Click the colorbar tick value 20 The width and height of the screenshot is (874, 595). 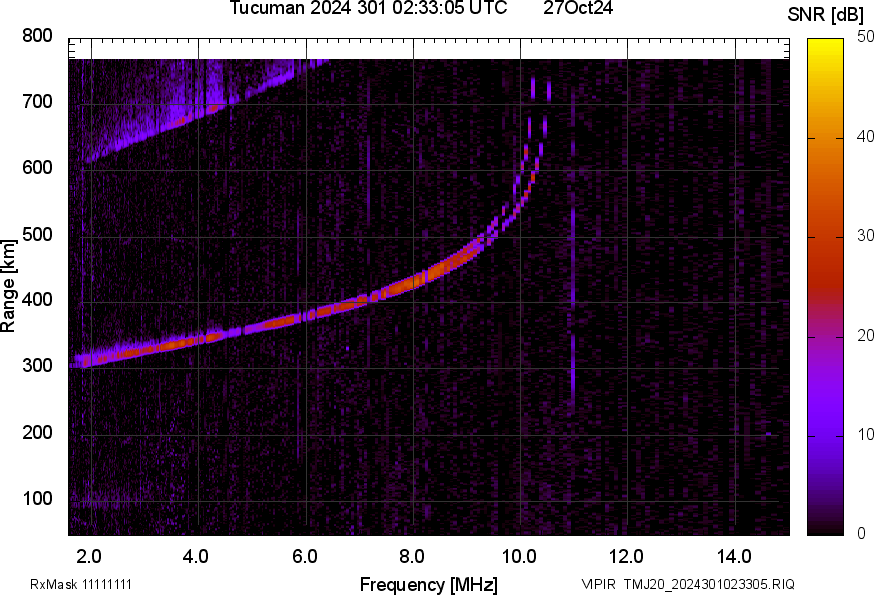click(865, 336)
